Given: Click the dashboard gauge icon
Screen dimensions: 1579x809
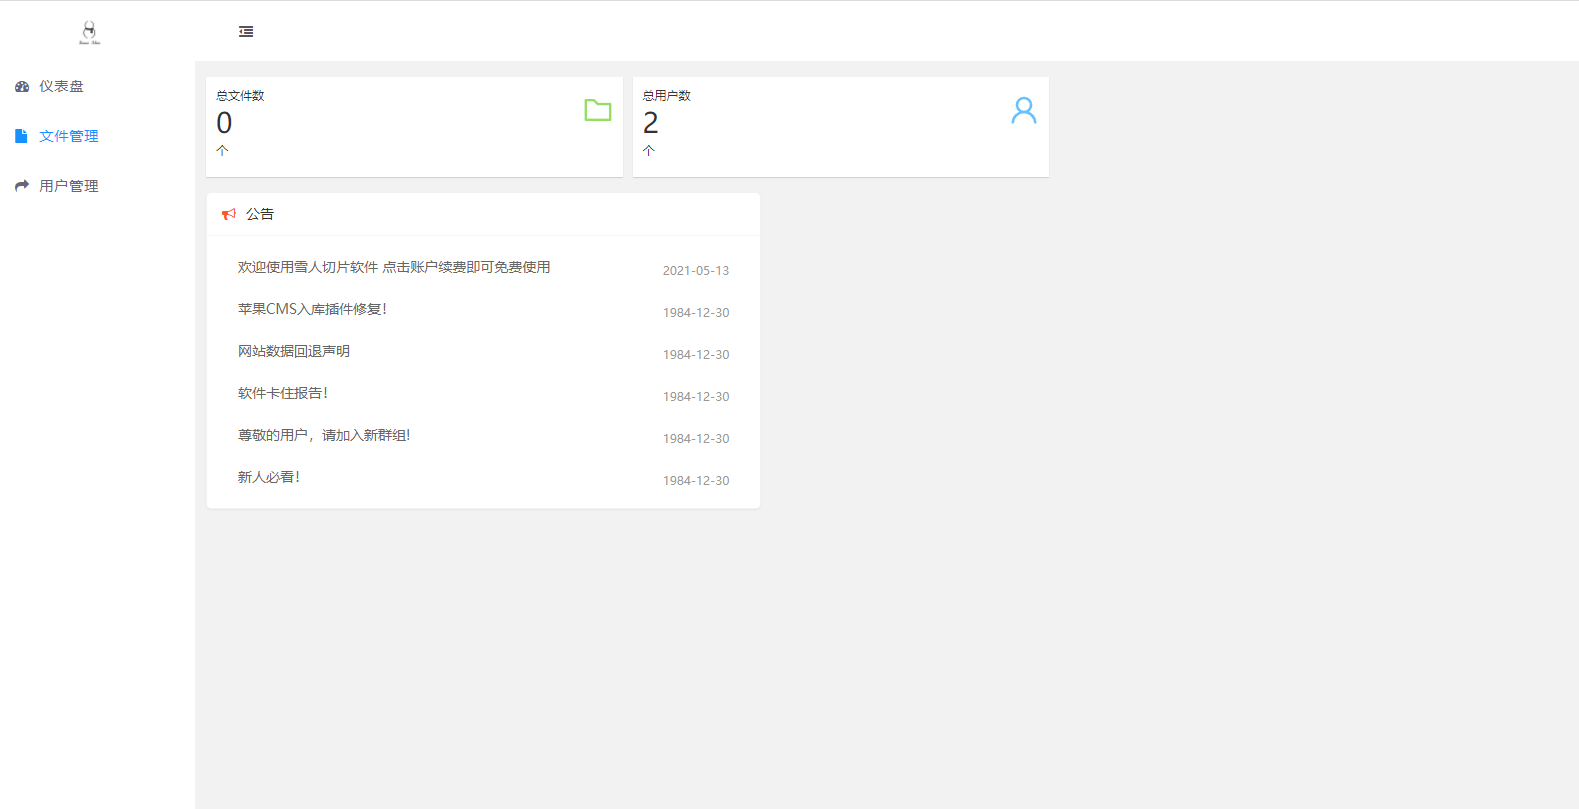Looking at the screenshot, I should [x=22, y=87].
